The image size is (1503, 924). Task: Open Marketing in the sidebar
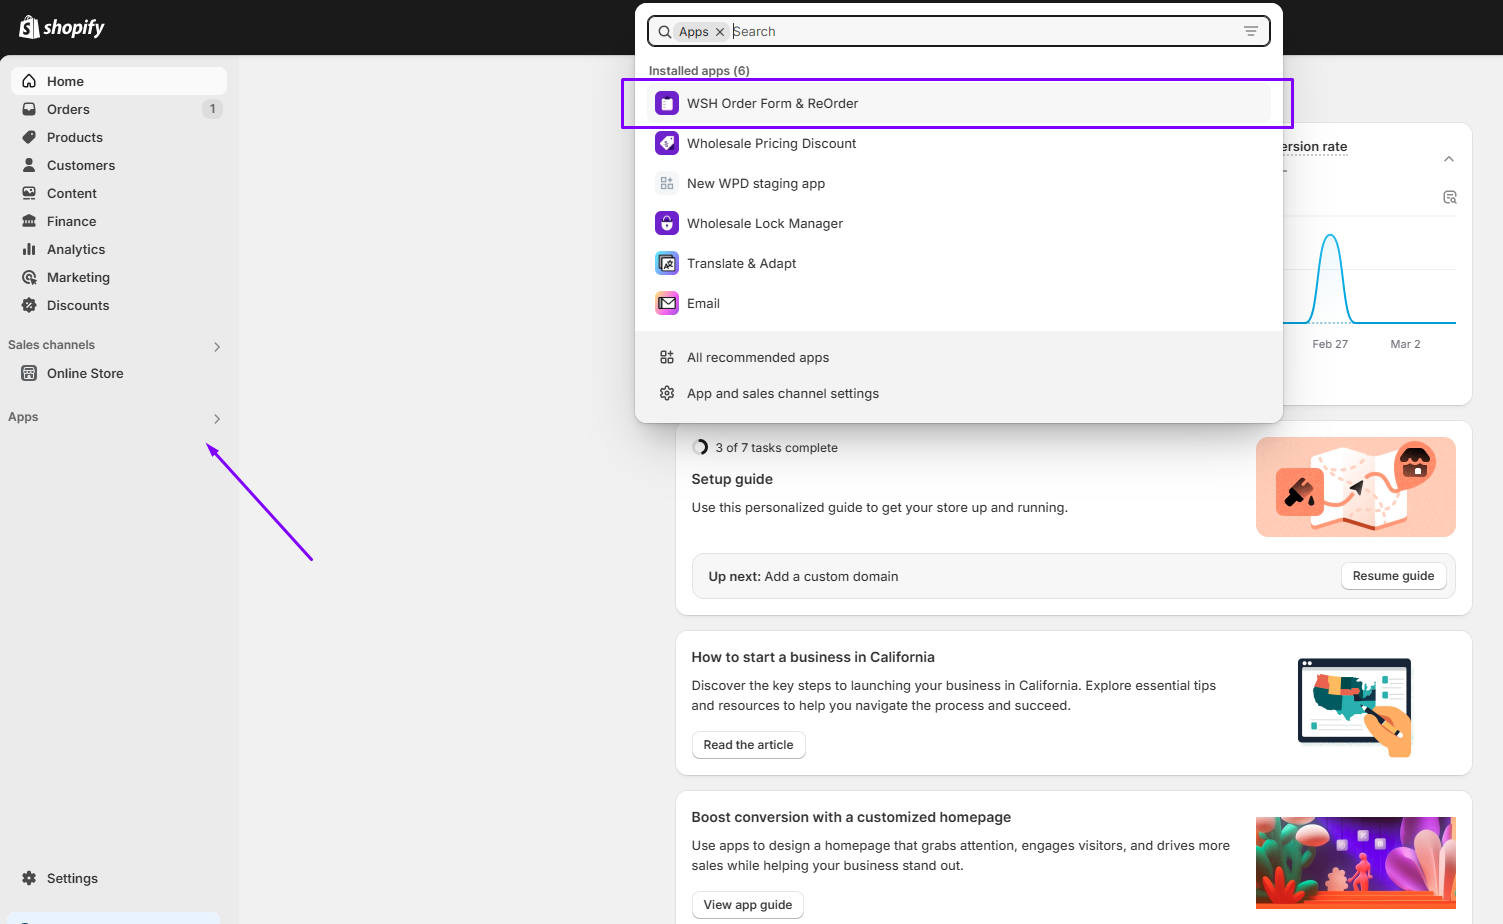point(119,277)
